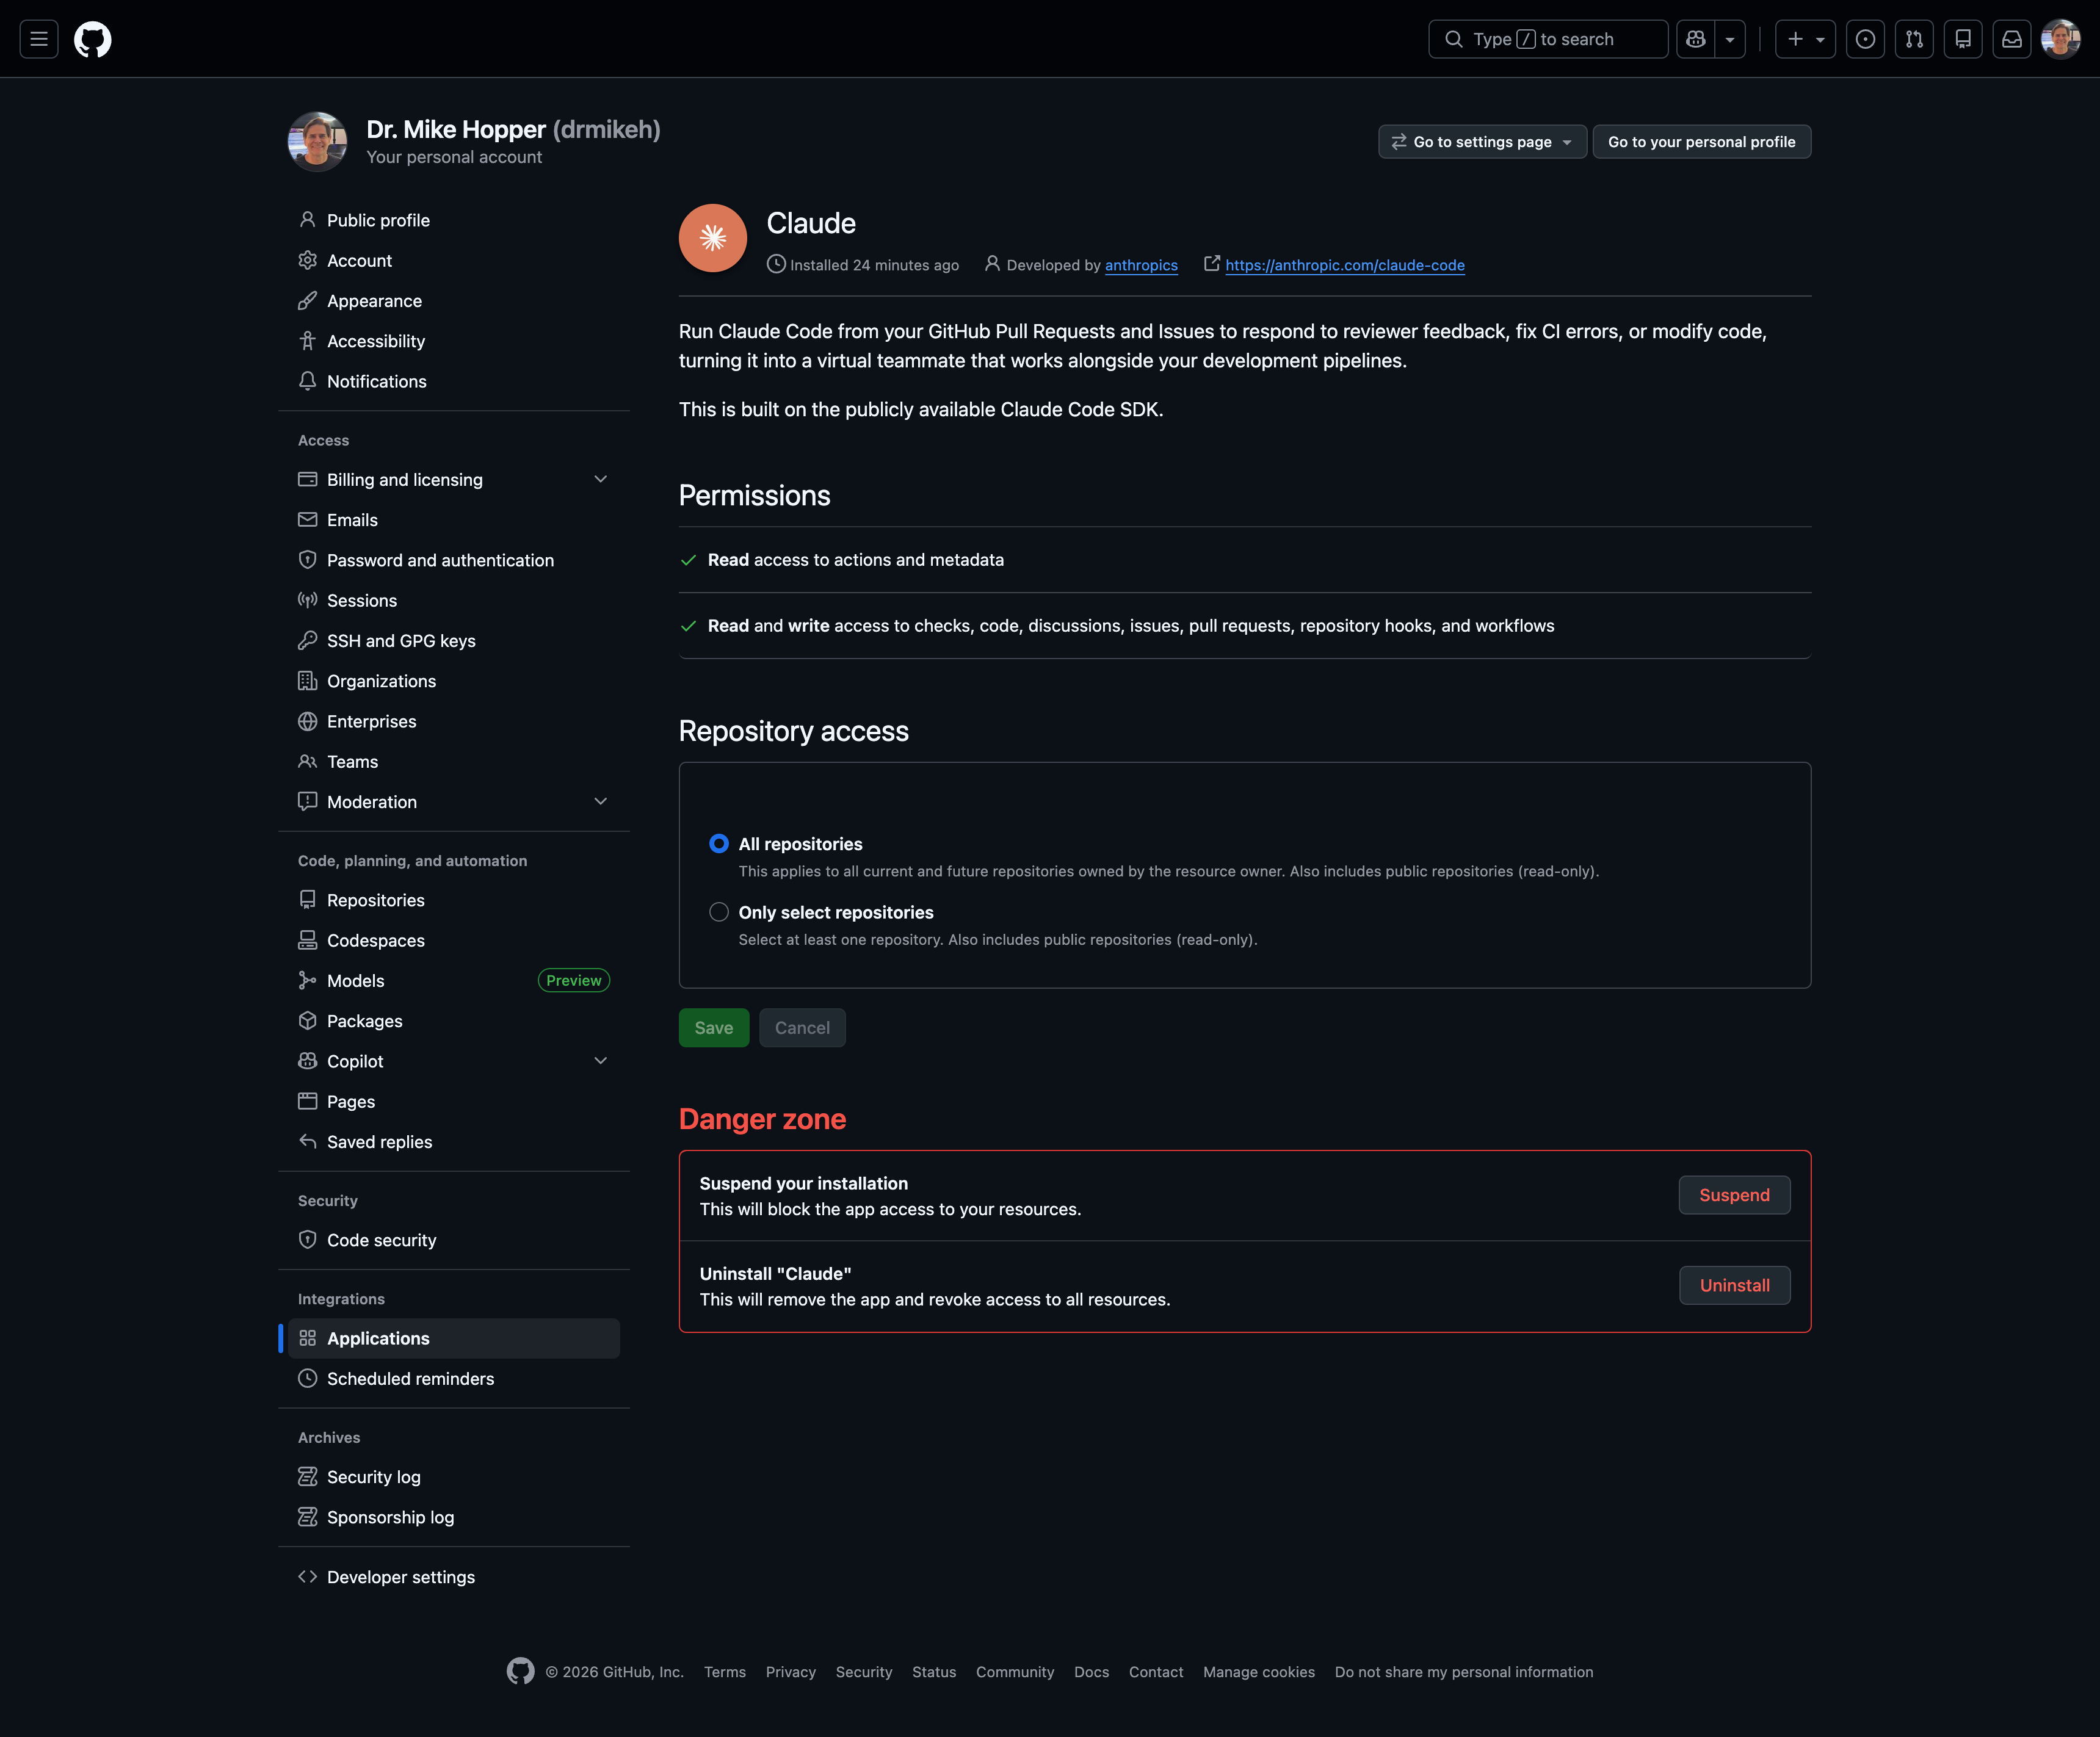Save the repository access settings
Image resolution: width=2100 pixels, height=1737 pixels.
pos(714,1027)
